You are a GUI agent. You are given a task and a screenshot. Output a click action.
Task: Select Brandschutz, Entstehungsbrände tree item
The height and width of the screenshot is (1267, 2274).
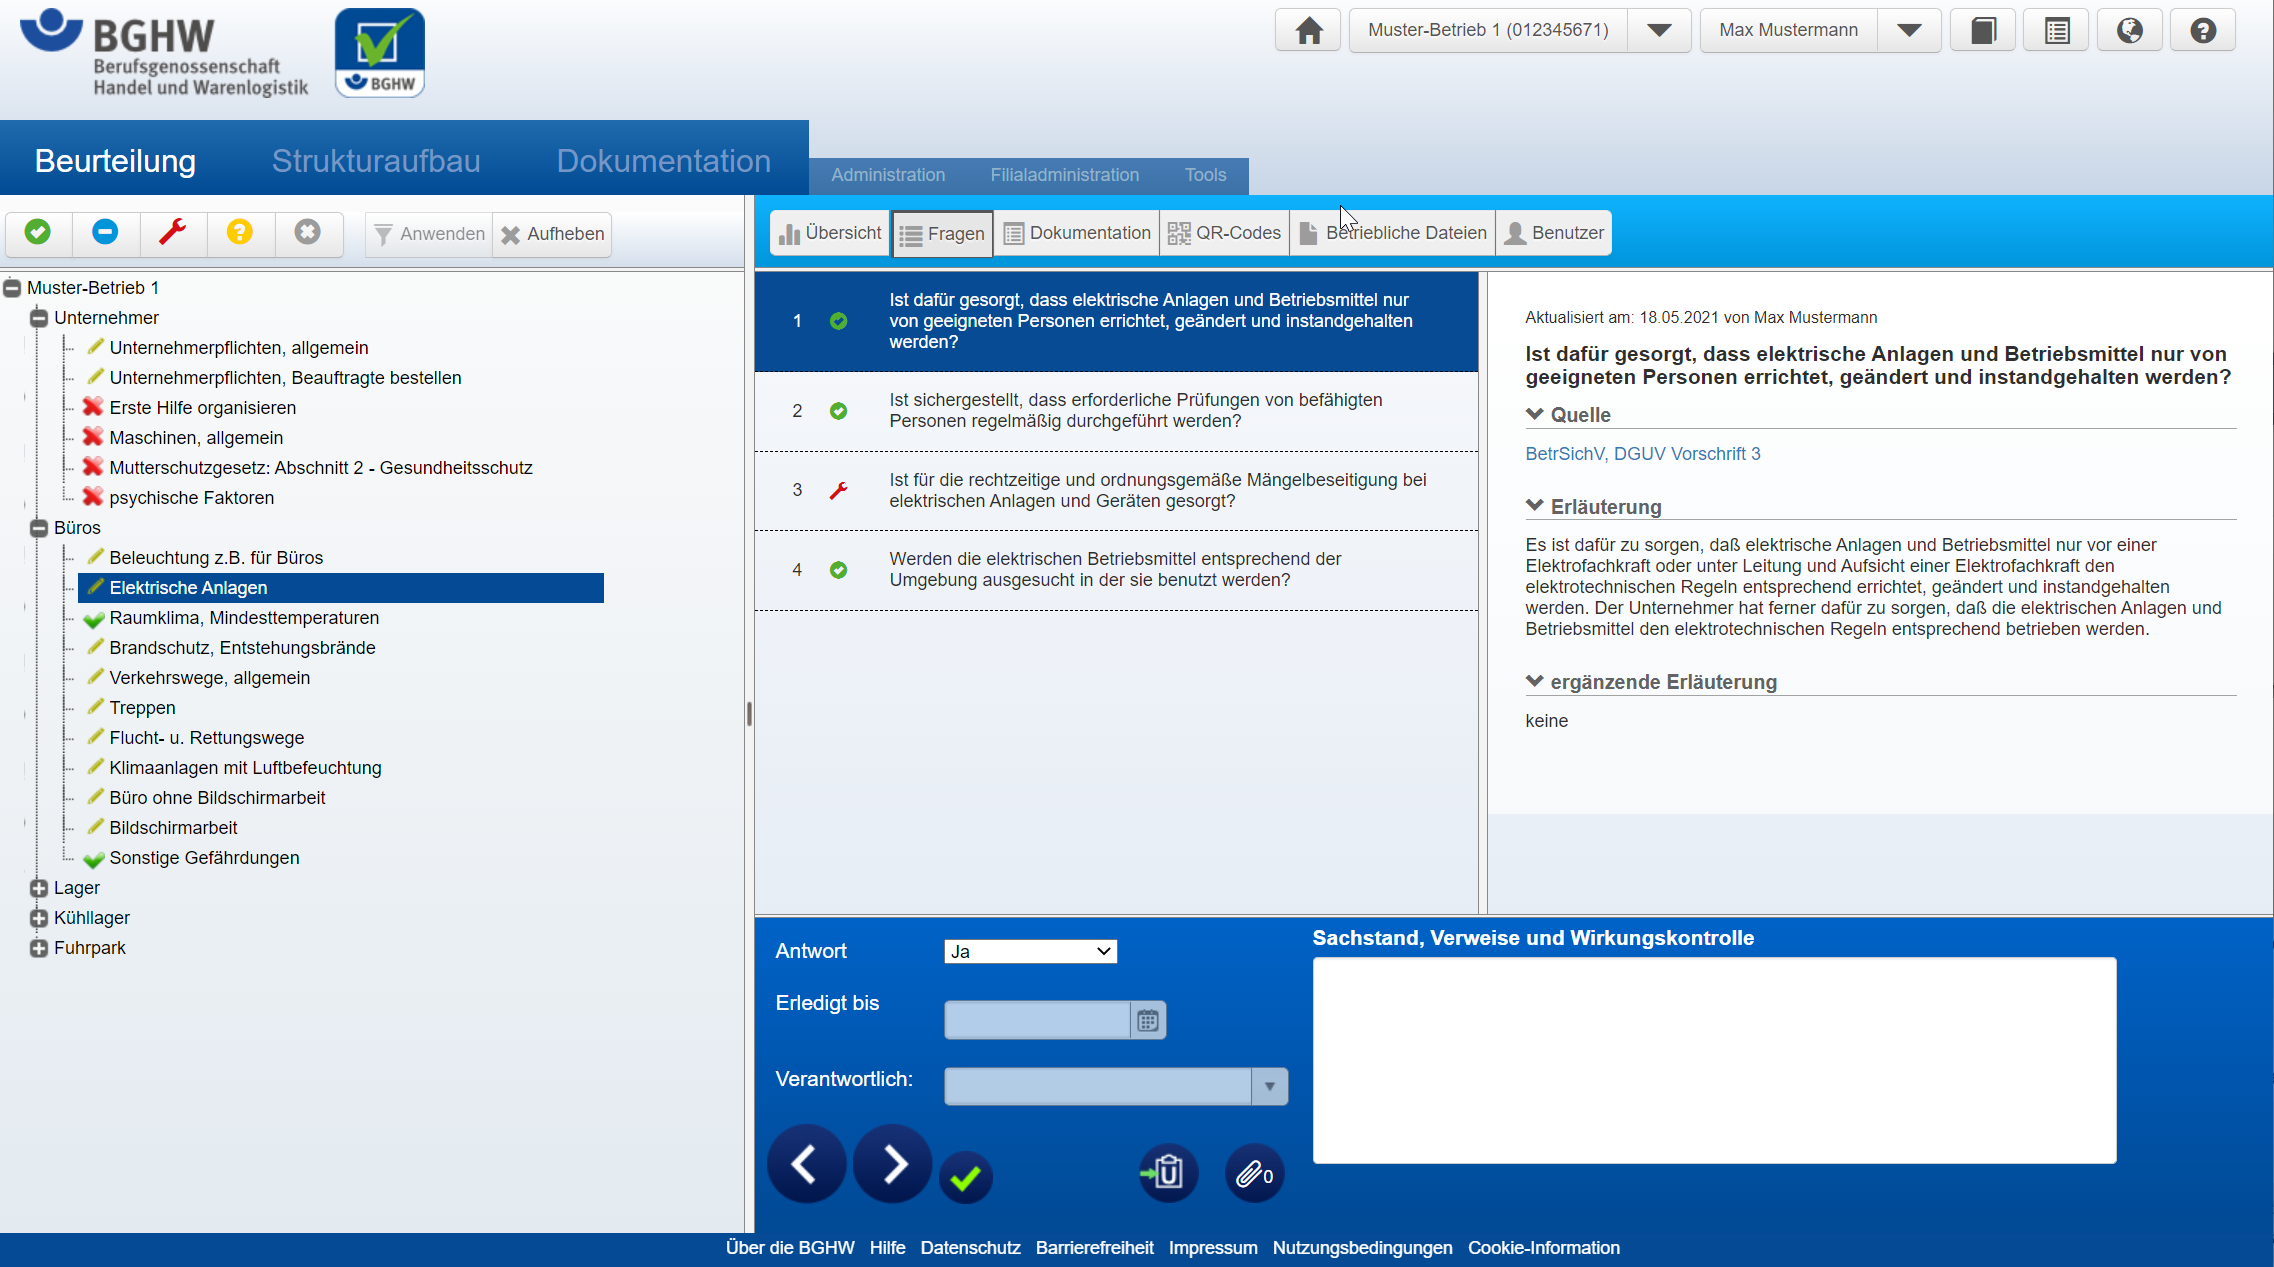(x=242, y=648)
